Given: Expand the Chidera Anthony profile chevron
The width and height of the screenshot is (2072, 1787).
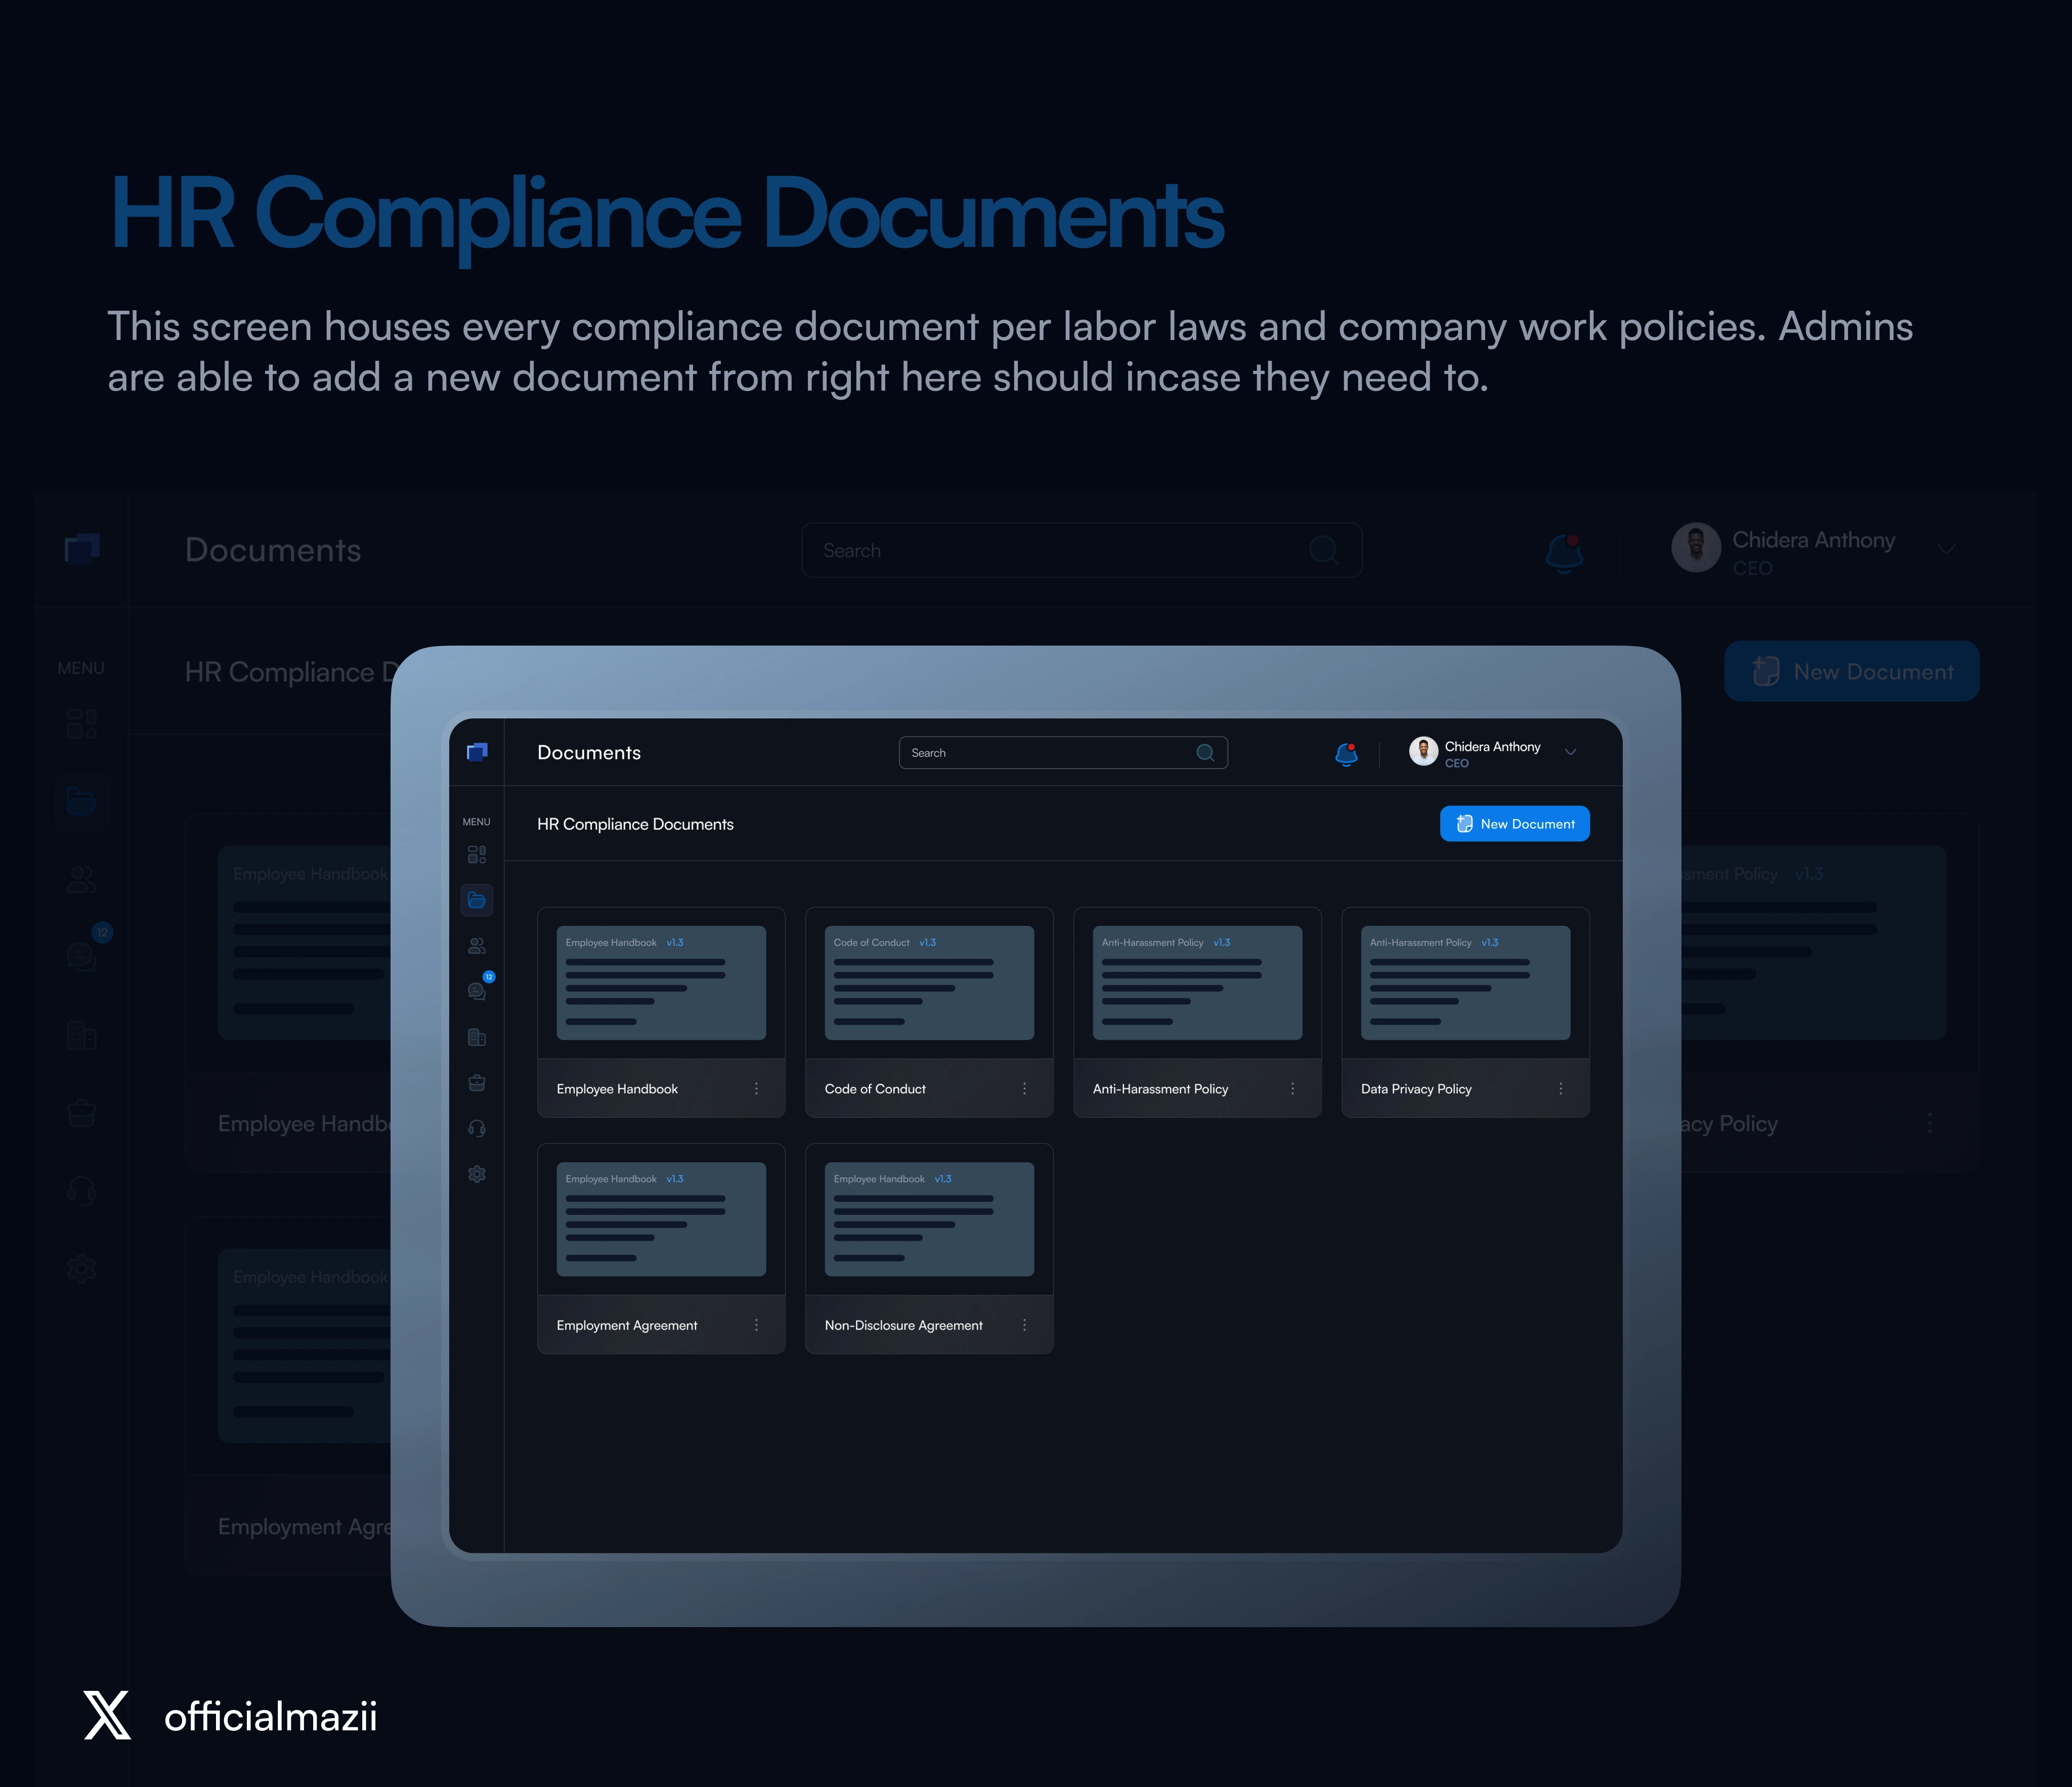Looking at the screenshot, I should point(1570,753).
